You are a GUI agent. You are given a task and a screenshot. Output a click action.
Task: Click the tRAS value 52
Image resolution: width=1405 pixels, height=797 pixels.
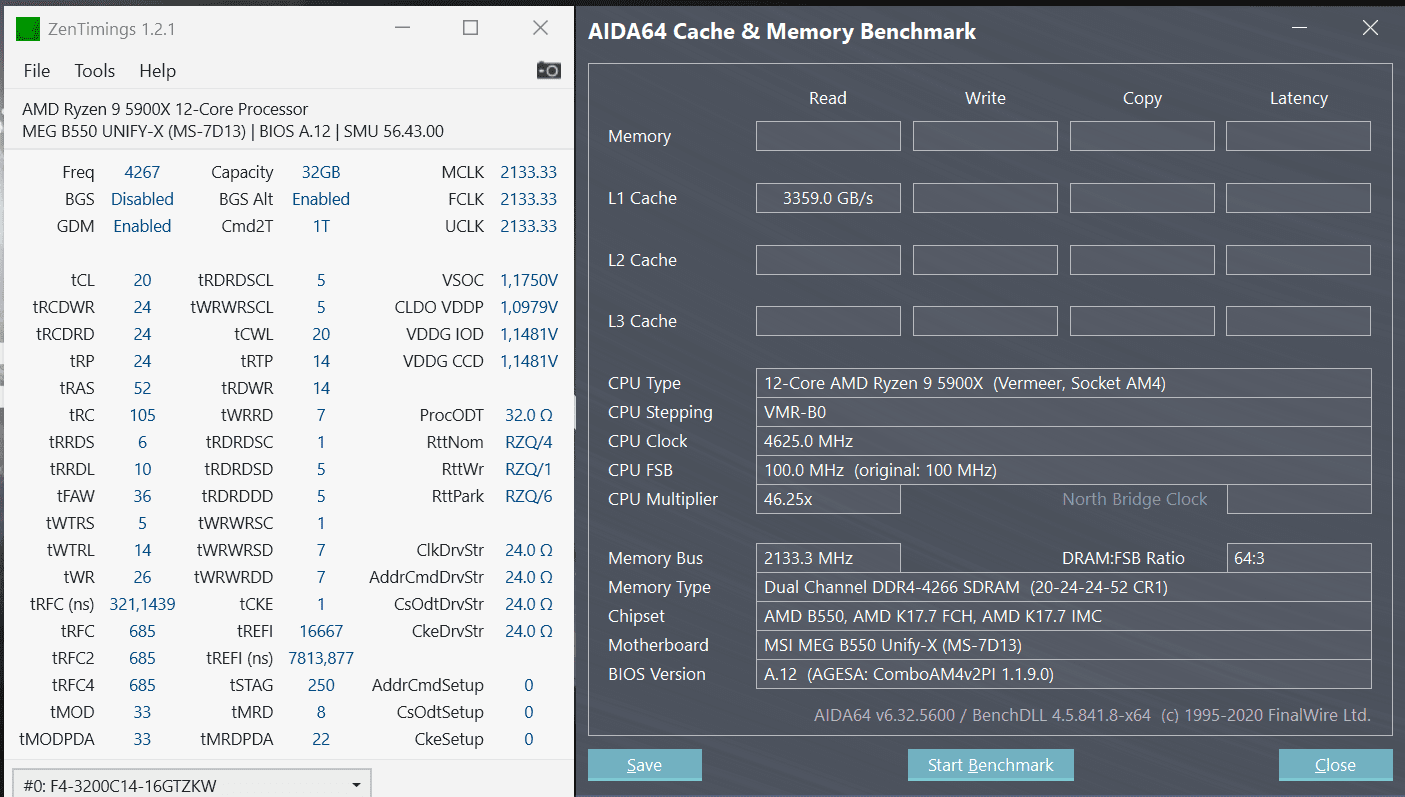(x=142, y=388)
